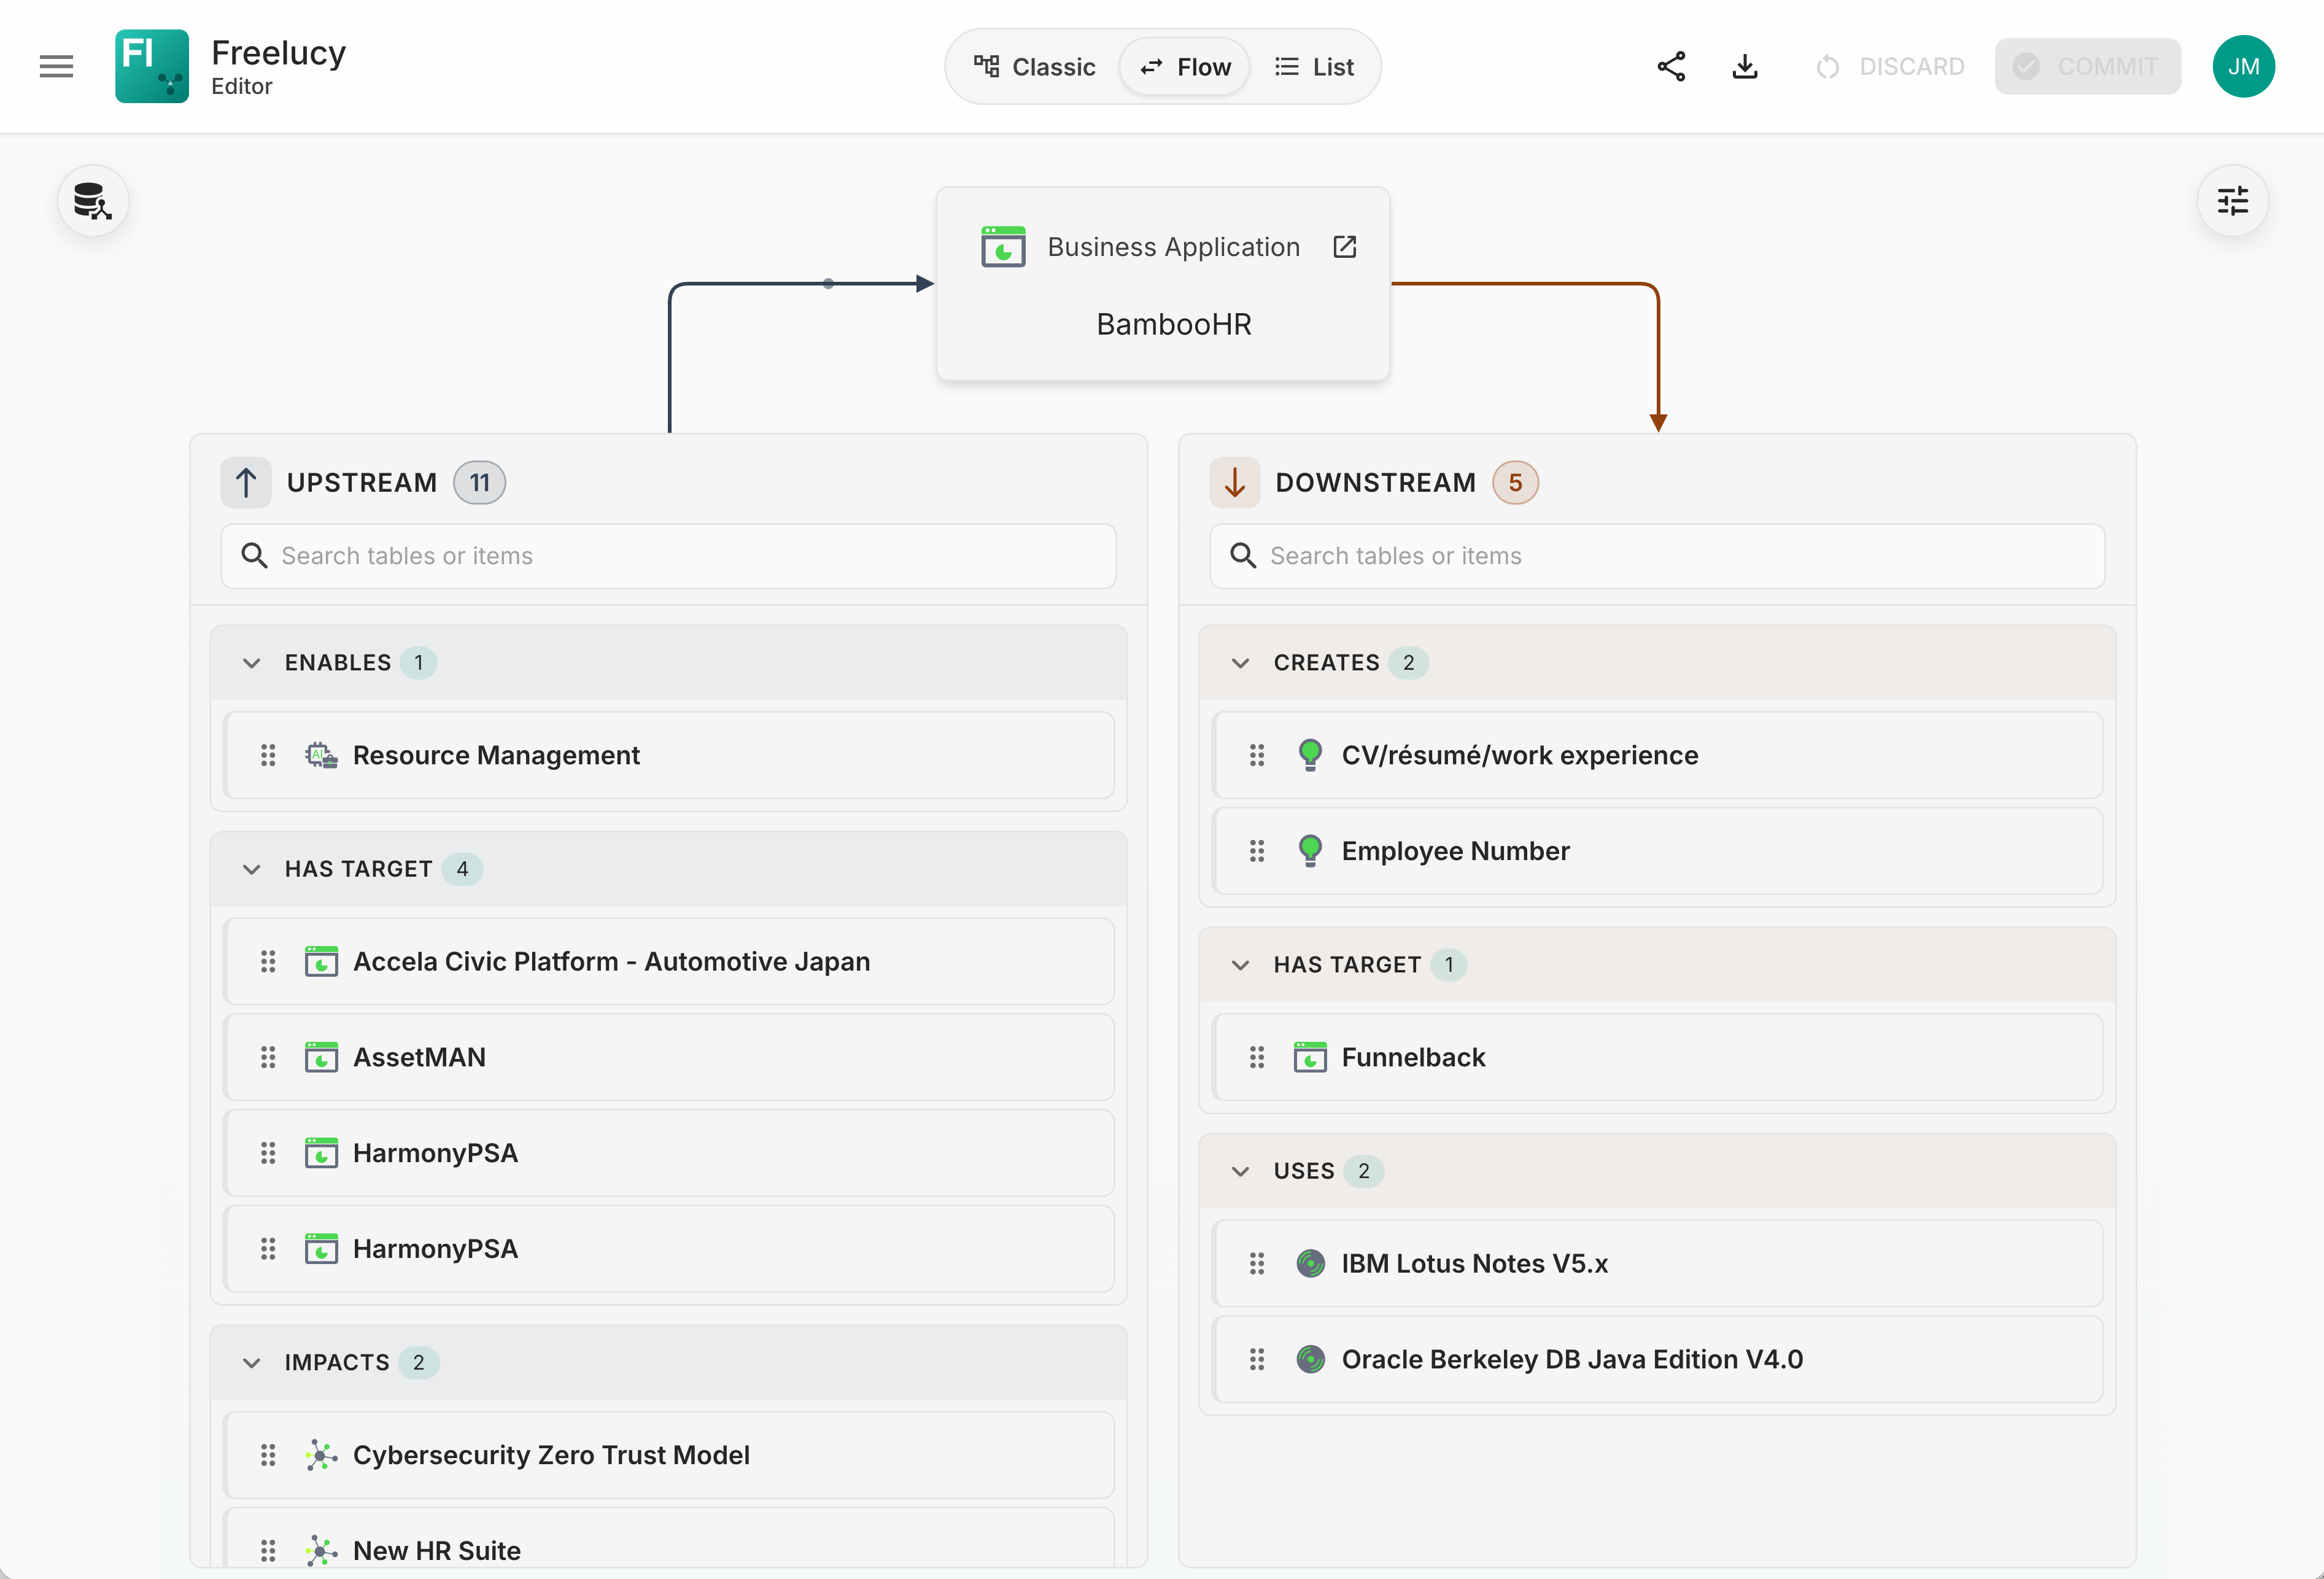
Task: Click drag handle for Resource Management
Action: [268, 755]
